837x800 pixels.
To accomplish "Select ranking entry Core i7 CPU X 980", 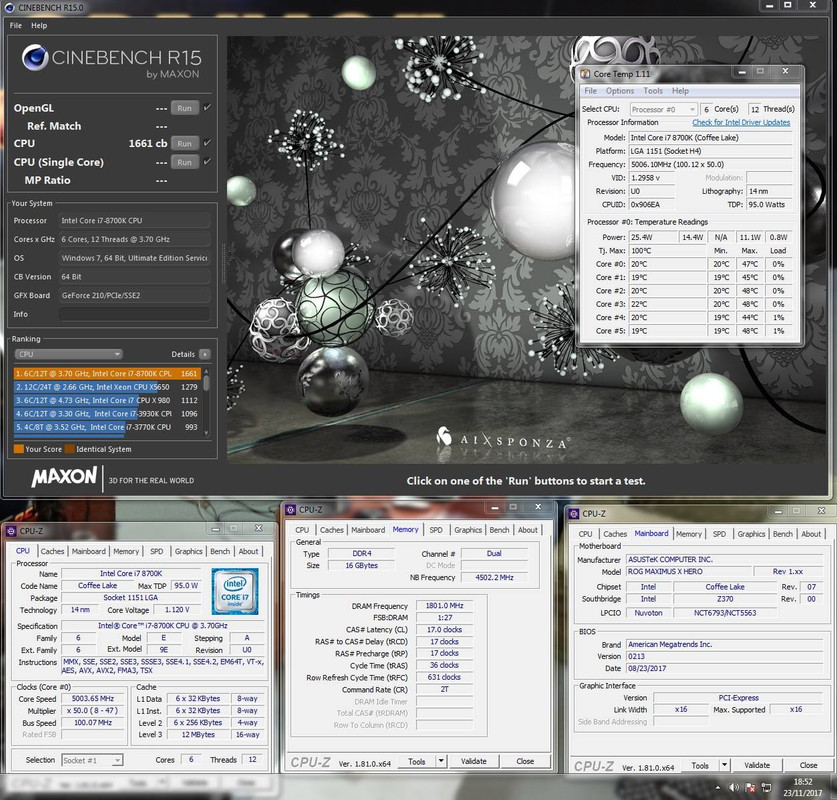I will pyautogui.click(x=107, y=400).
